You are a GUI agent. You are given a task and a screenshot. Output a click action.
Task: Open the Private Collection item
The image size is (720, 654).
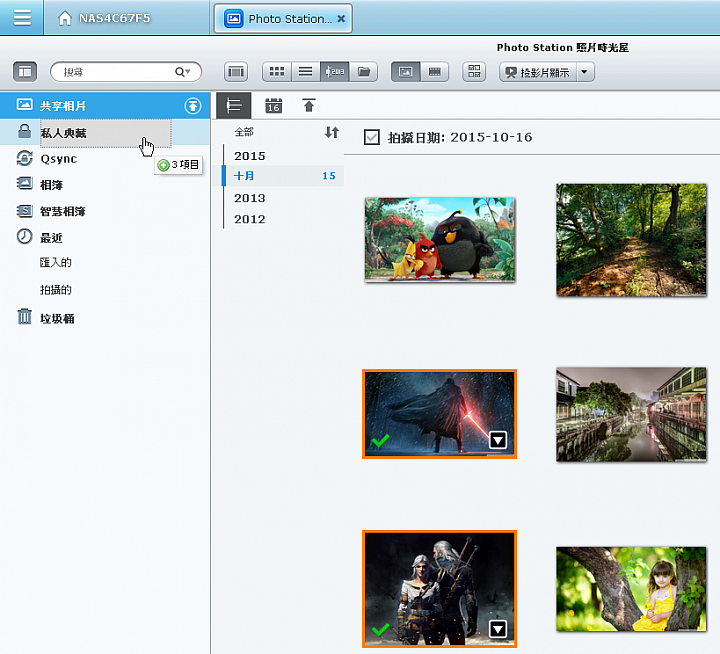[105, 133]
